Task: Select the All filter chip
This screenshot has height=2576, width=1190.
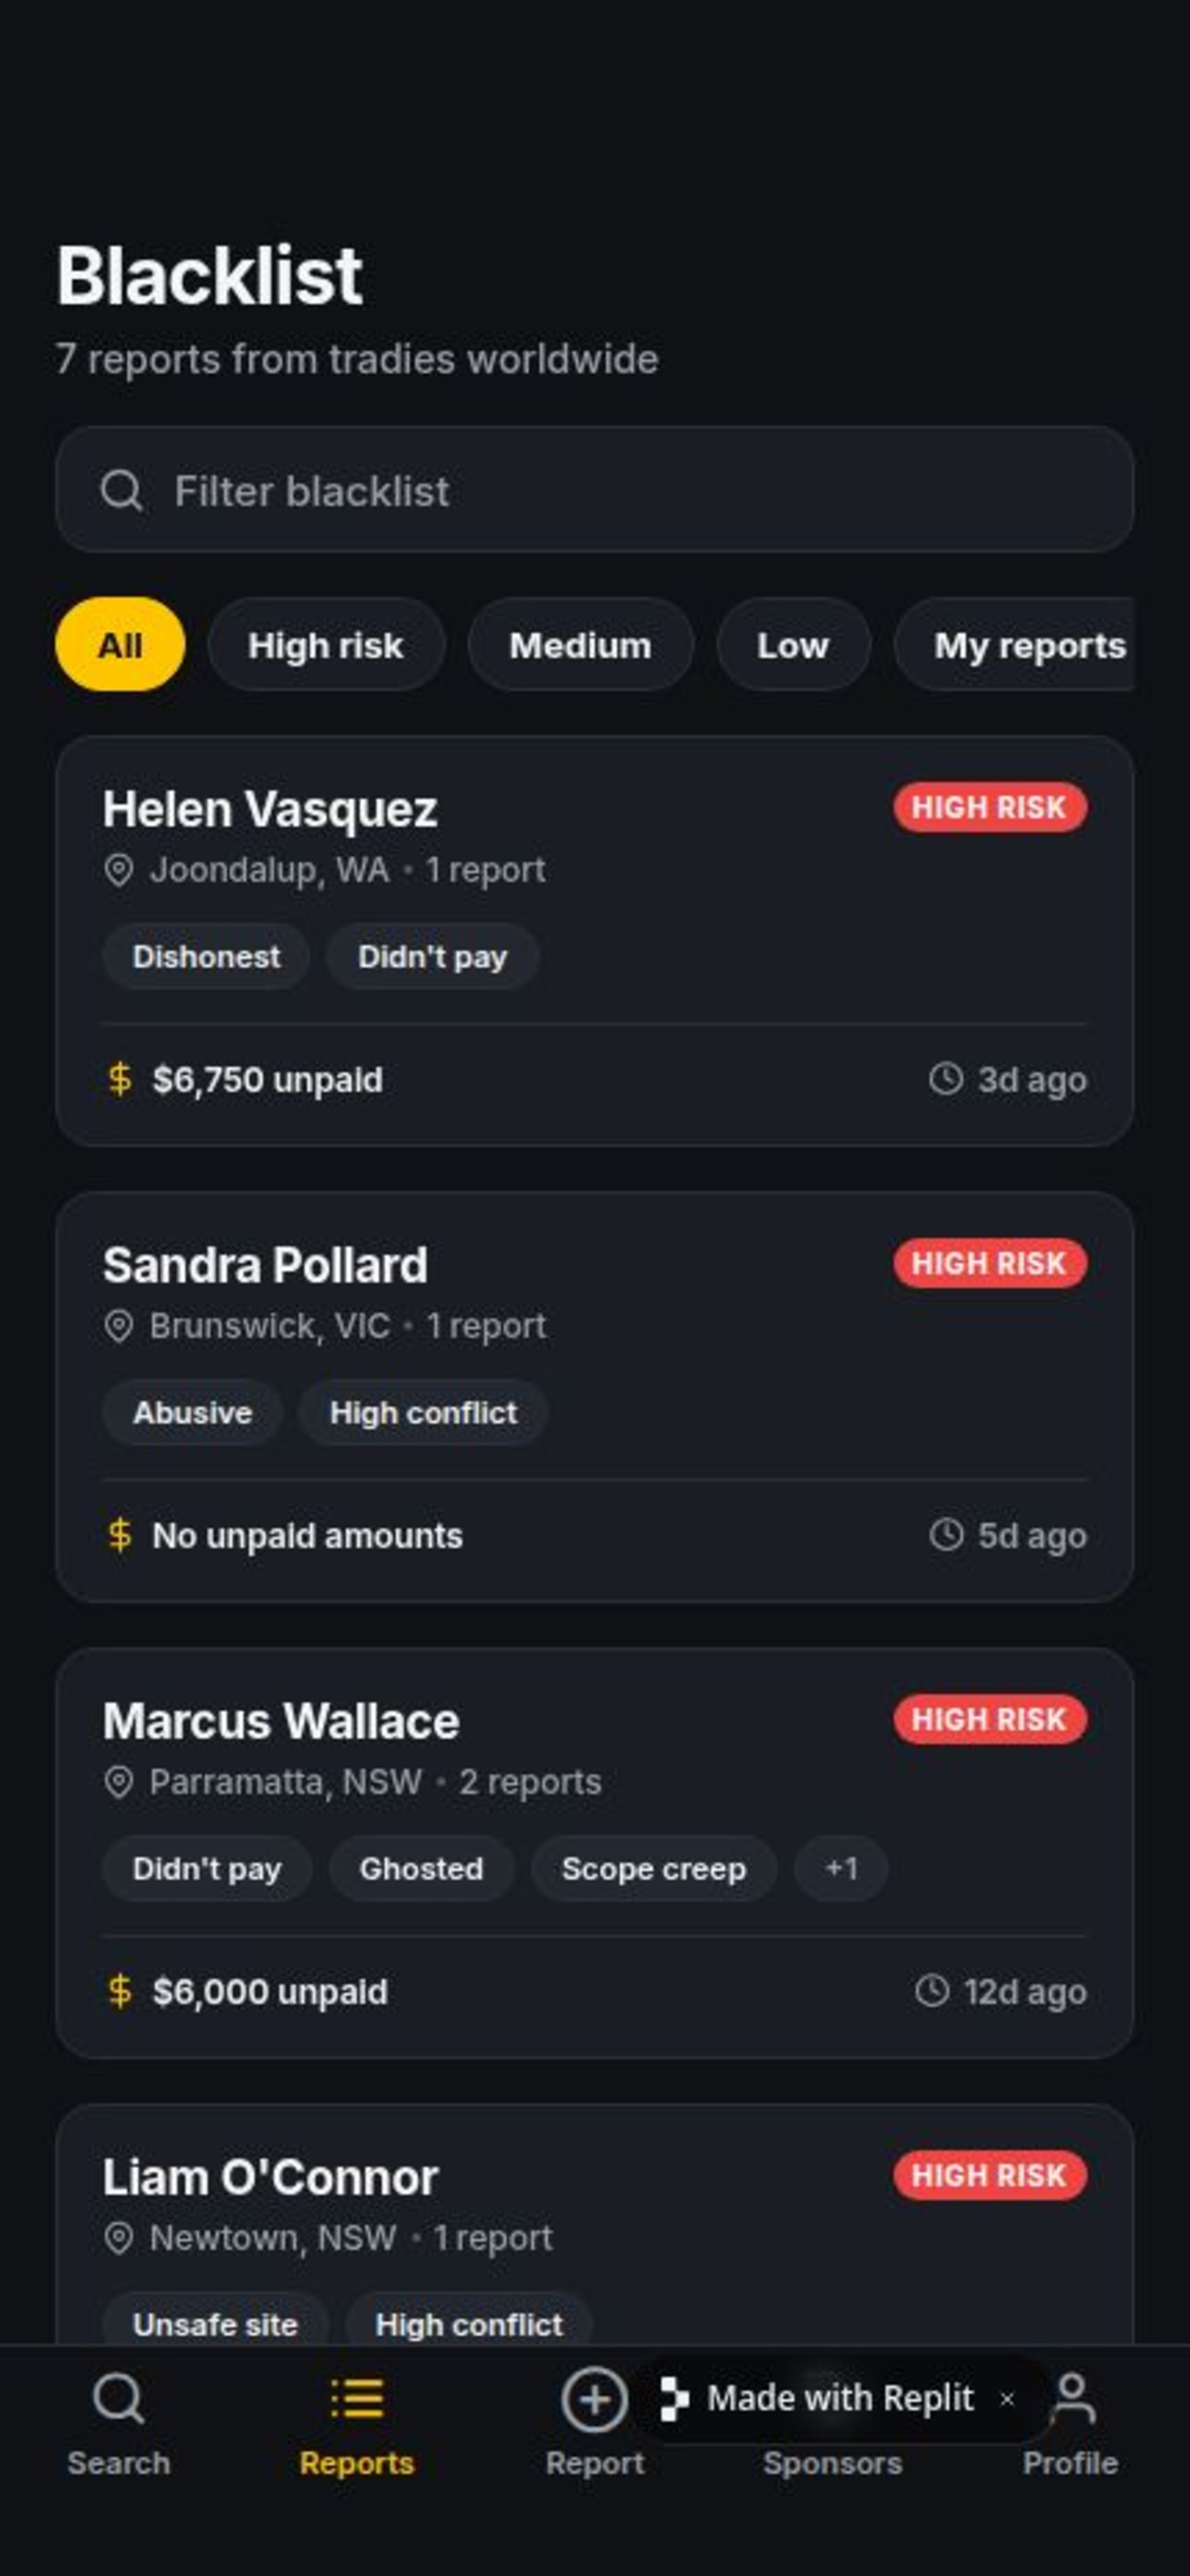Action: click(x=120, y=645)
